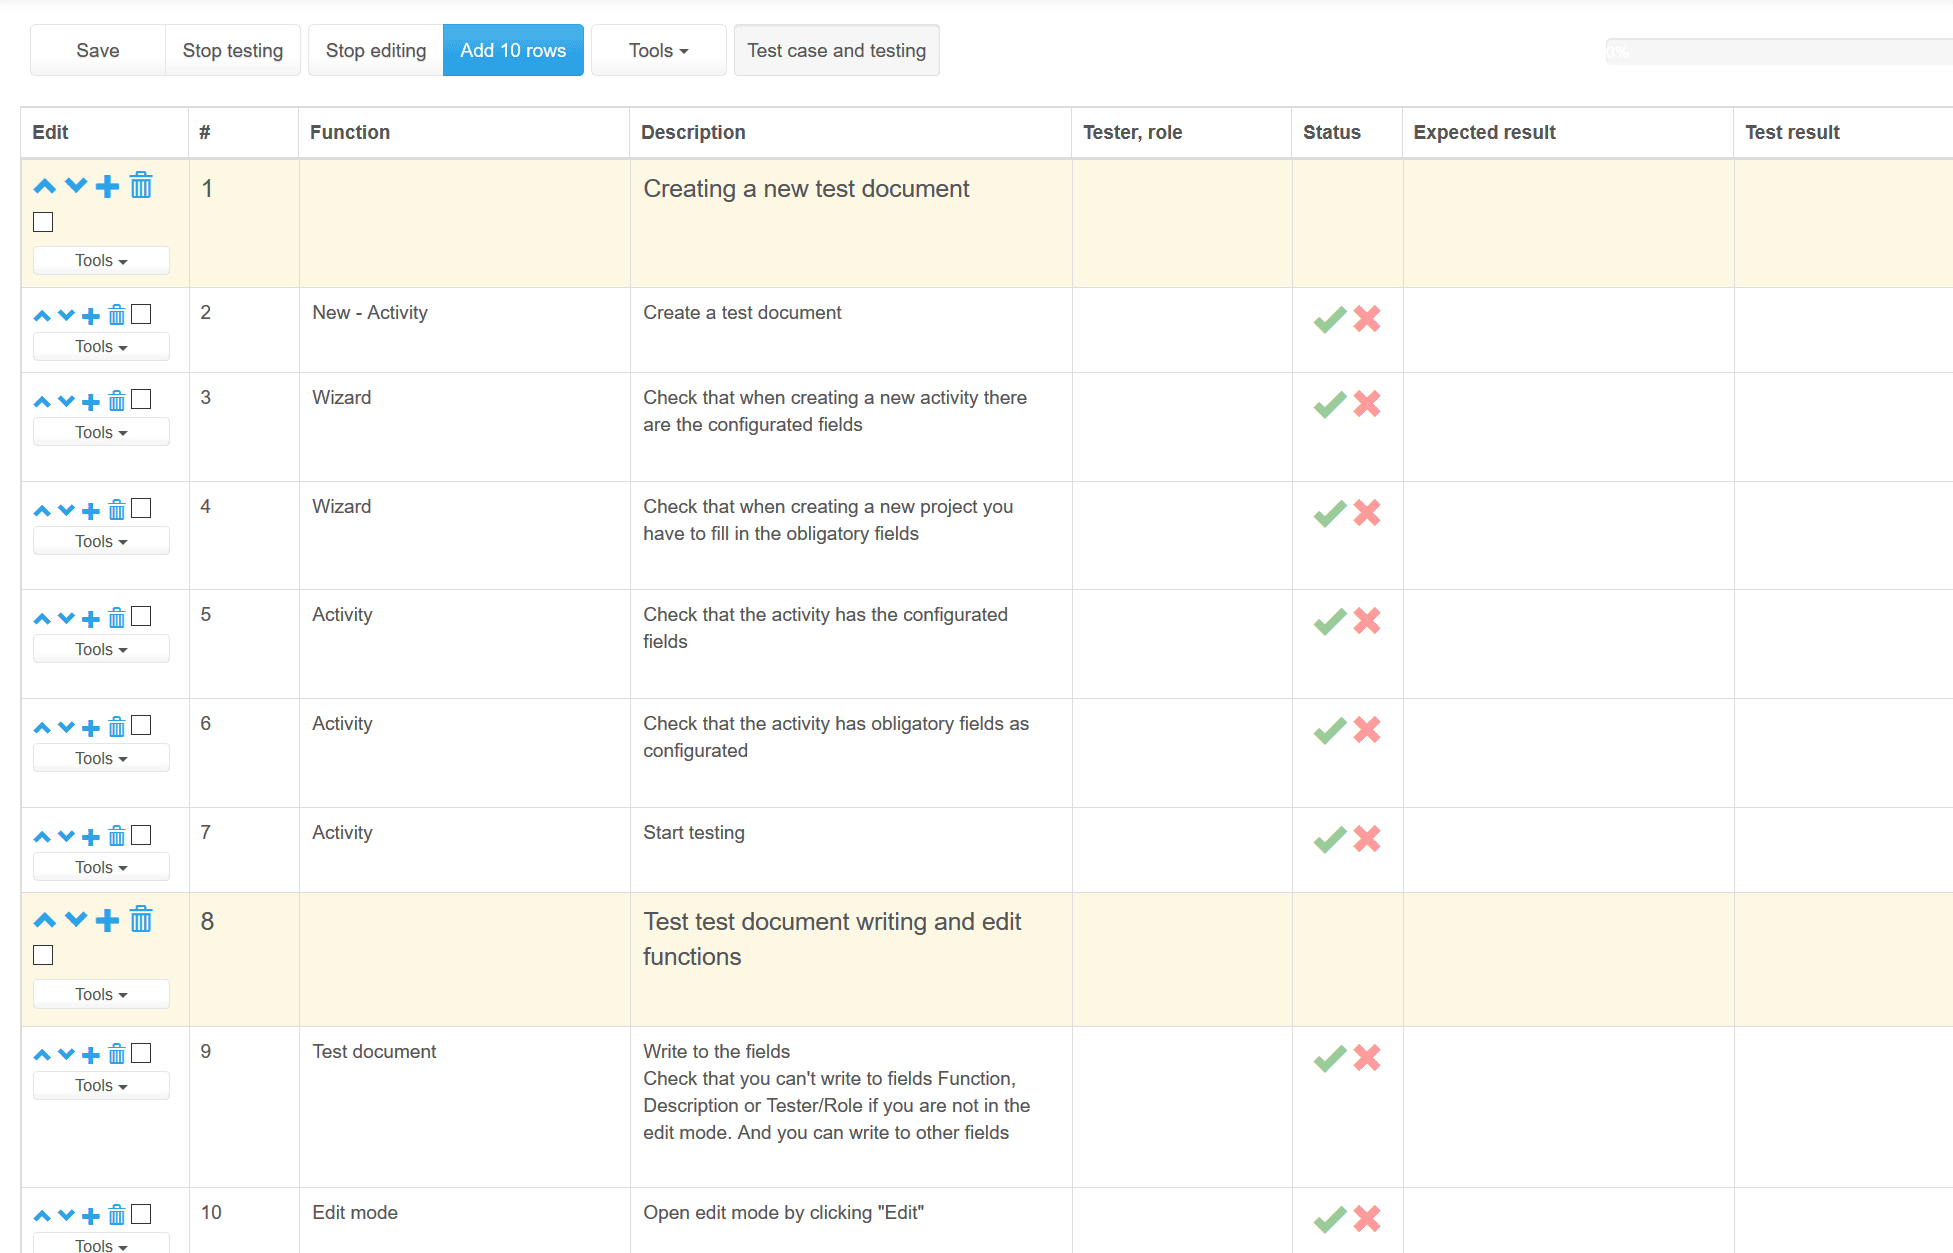
Task: Mark row 7 as failed
Action: point(1367,839)
